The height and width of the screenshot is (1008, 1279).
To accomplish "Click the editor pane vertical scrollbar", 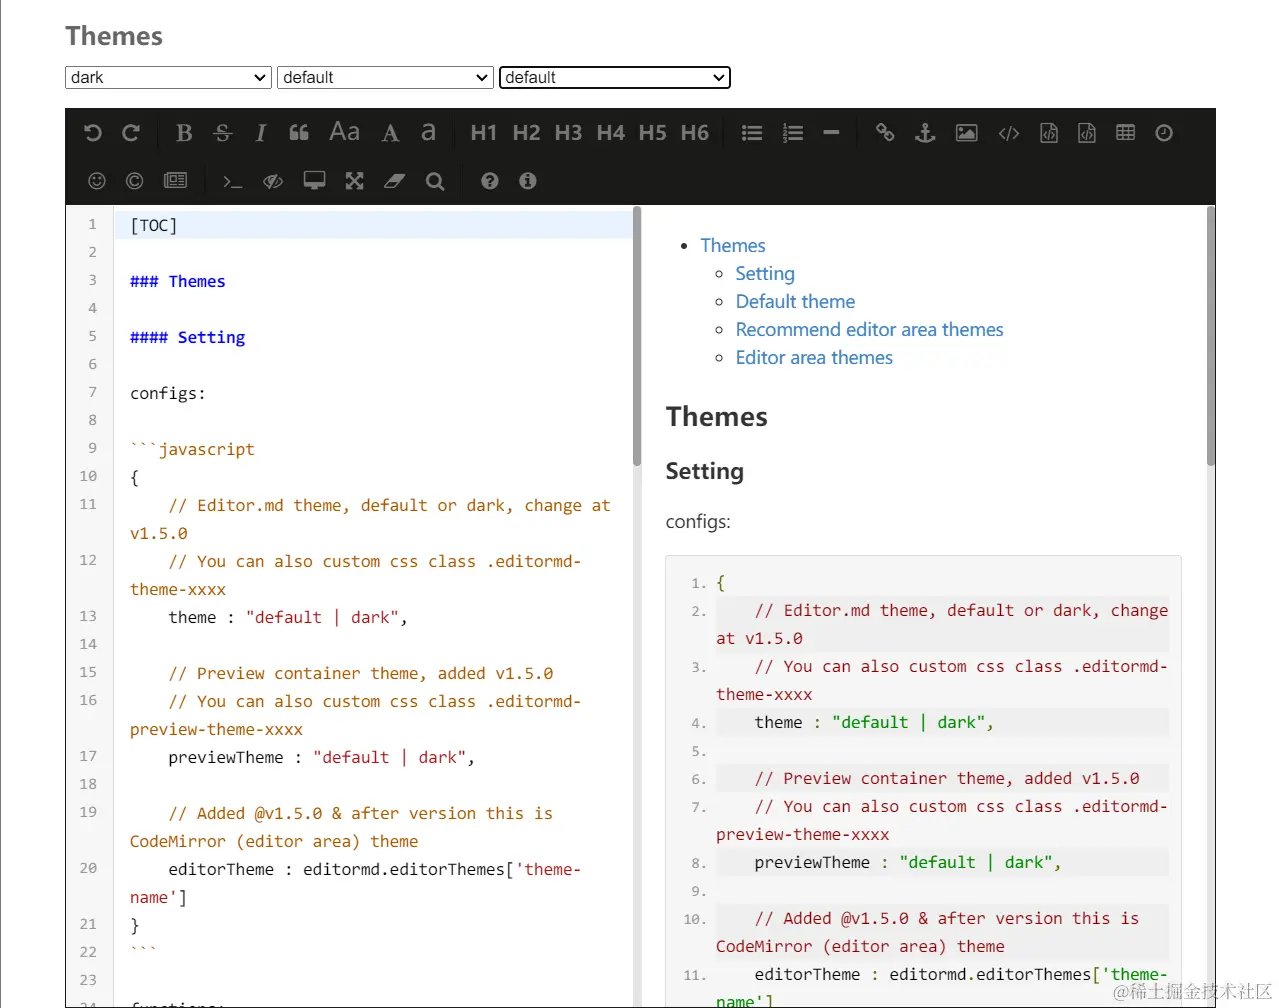I will (637, 336).
